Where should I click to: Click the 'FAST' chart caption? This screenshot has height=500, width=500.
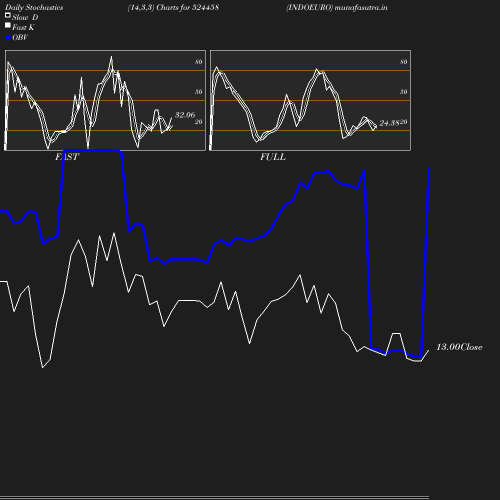(x=67, y=157)
